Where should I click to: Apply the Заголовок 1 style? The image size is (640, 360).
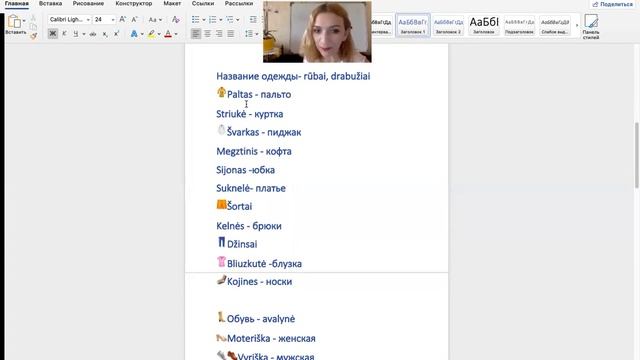tap(413, 25)
